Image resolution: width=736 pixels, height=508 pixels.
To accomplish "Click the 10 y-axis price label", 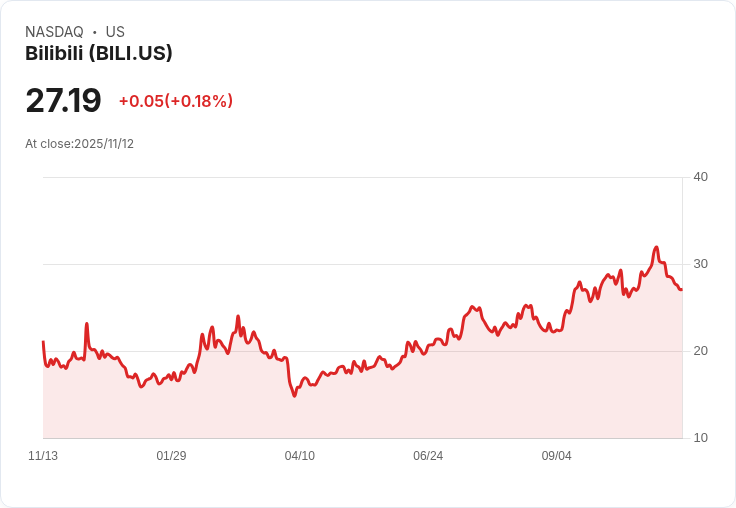I will (700, 438).
